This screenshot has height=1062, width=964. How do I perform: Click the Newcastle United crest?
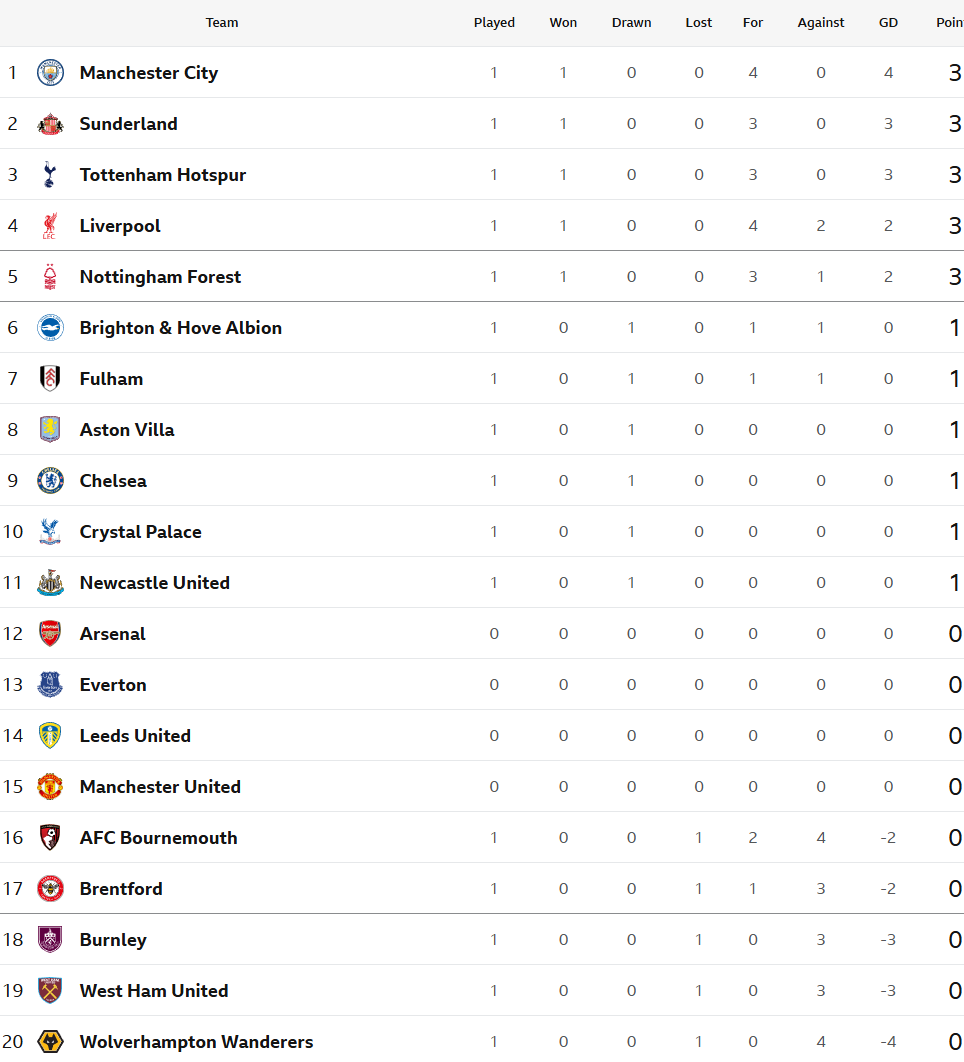coord(50,582)
